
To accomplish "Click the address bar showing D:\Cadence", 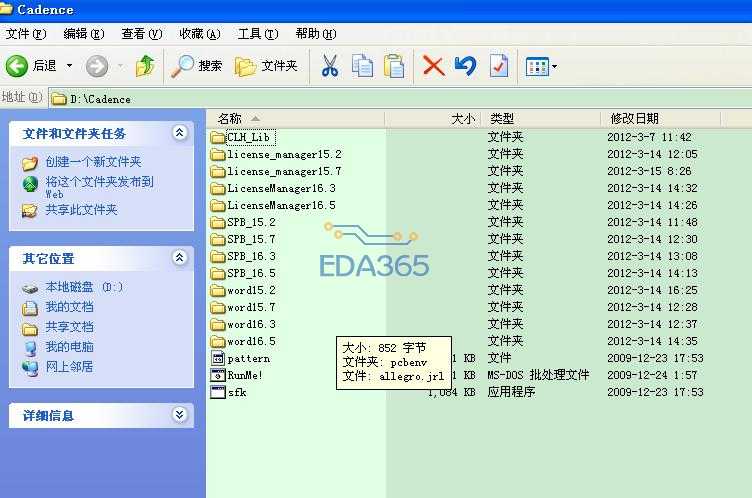I will tap(400, 99).
